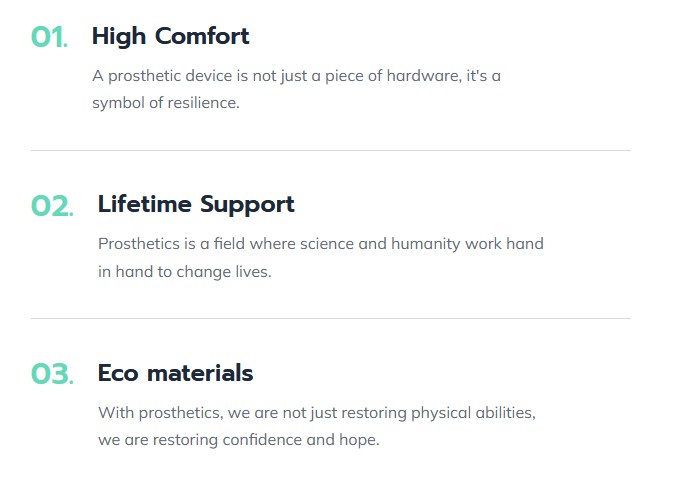Click the green 01. number
The image size is (674, 485).
pyautogui.click(x=49, y=37)
